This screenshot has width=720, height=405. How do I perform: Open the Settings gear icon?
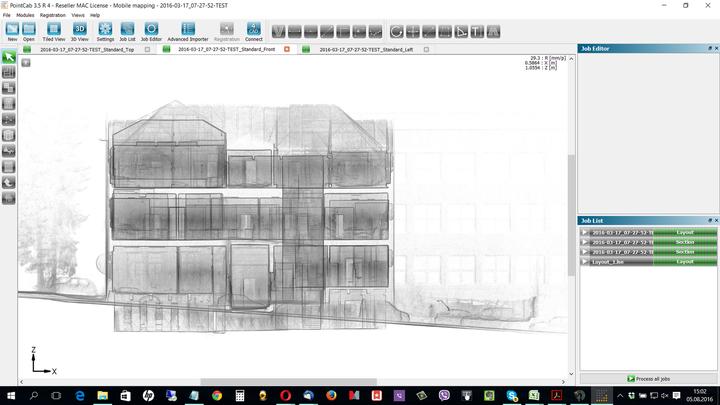coord(104,30)
